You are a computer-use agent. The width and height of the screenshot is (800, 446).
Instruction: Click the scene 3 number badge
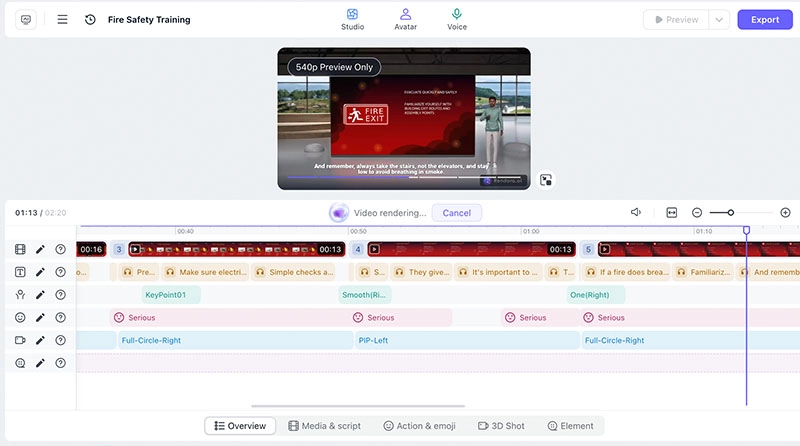(118, 249)
